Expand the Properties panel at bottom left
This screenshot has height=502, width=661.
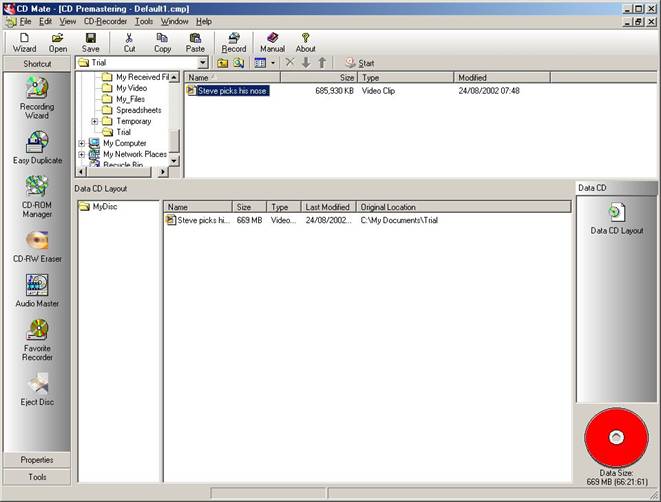(x=37, y=460)
